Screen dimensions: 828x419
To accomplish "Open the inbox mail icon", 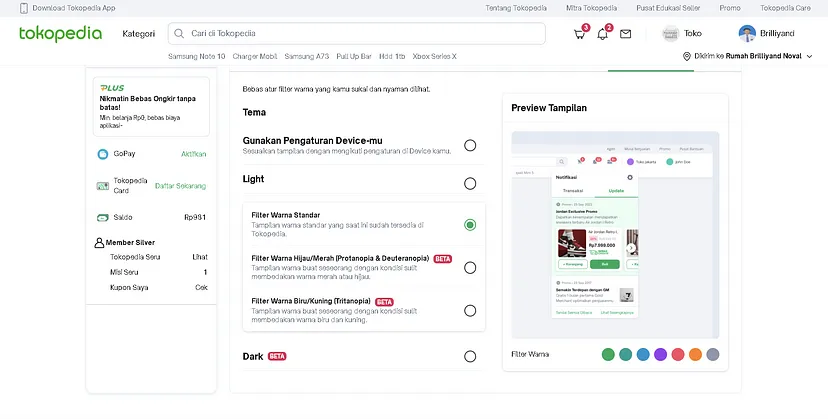I will (625, 34).
